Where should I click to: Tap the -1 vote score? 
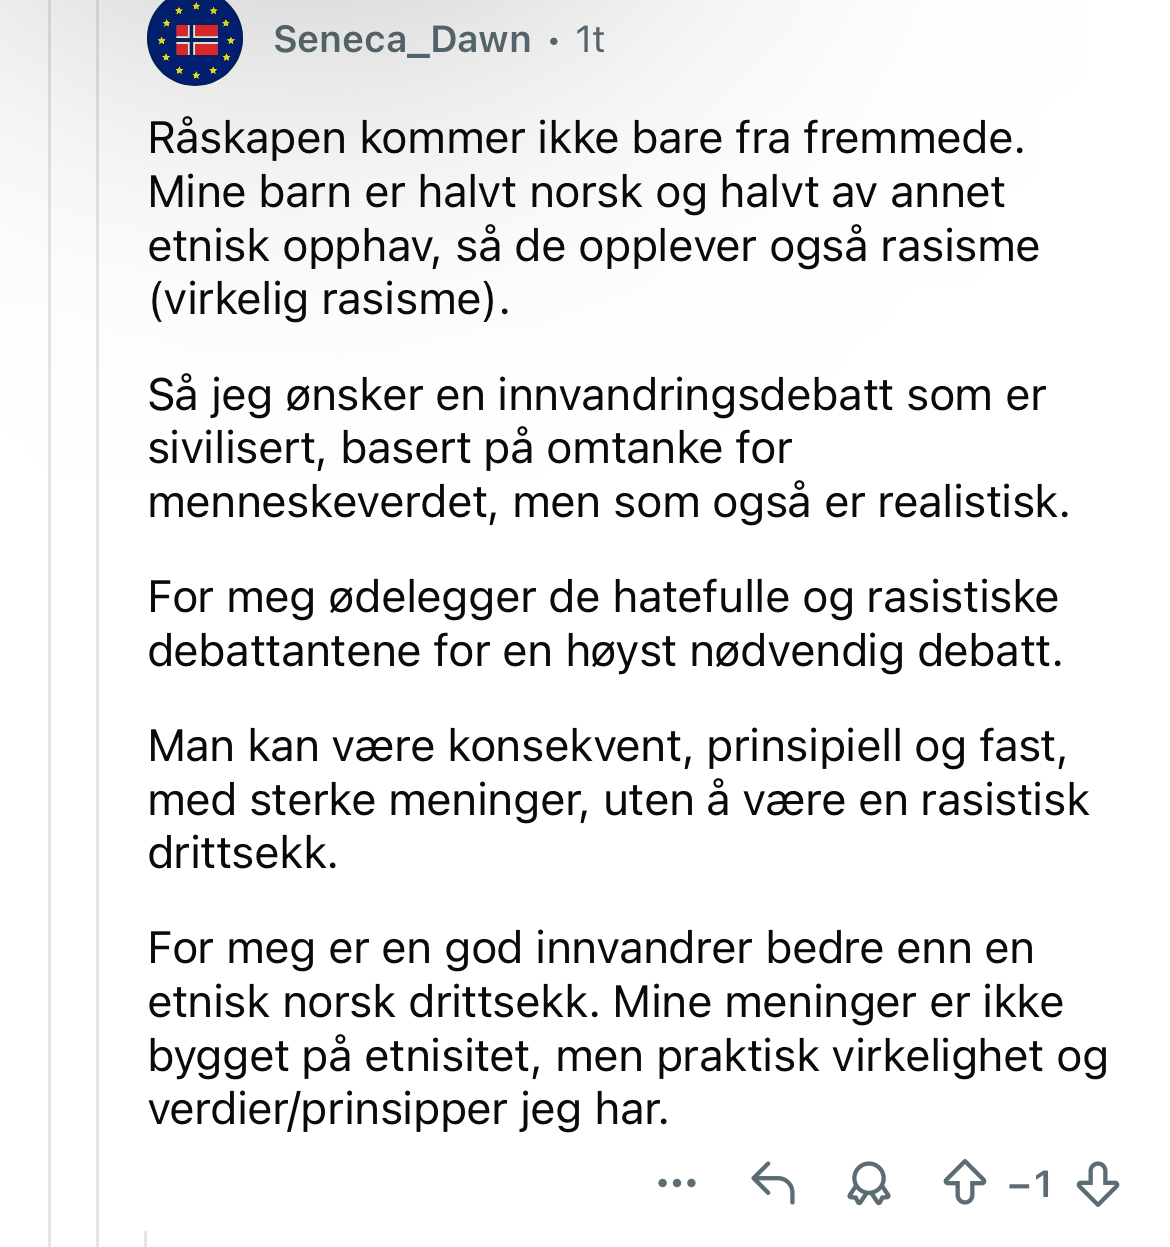click(x=1031, y=1185)
